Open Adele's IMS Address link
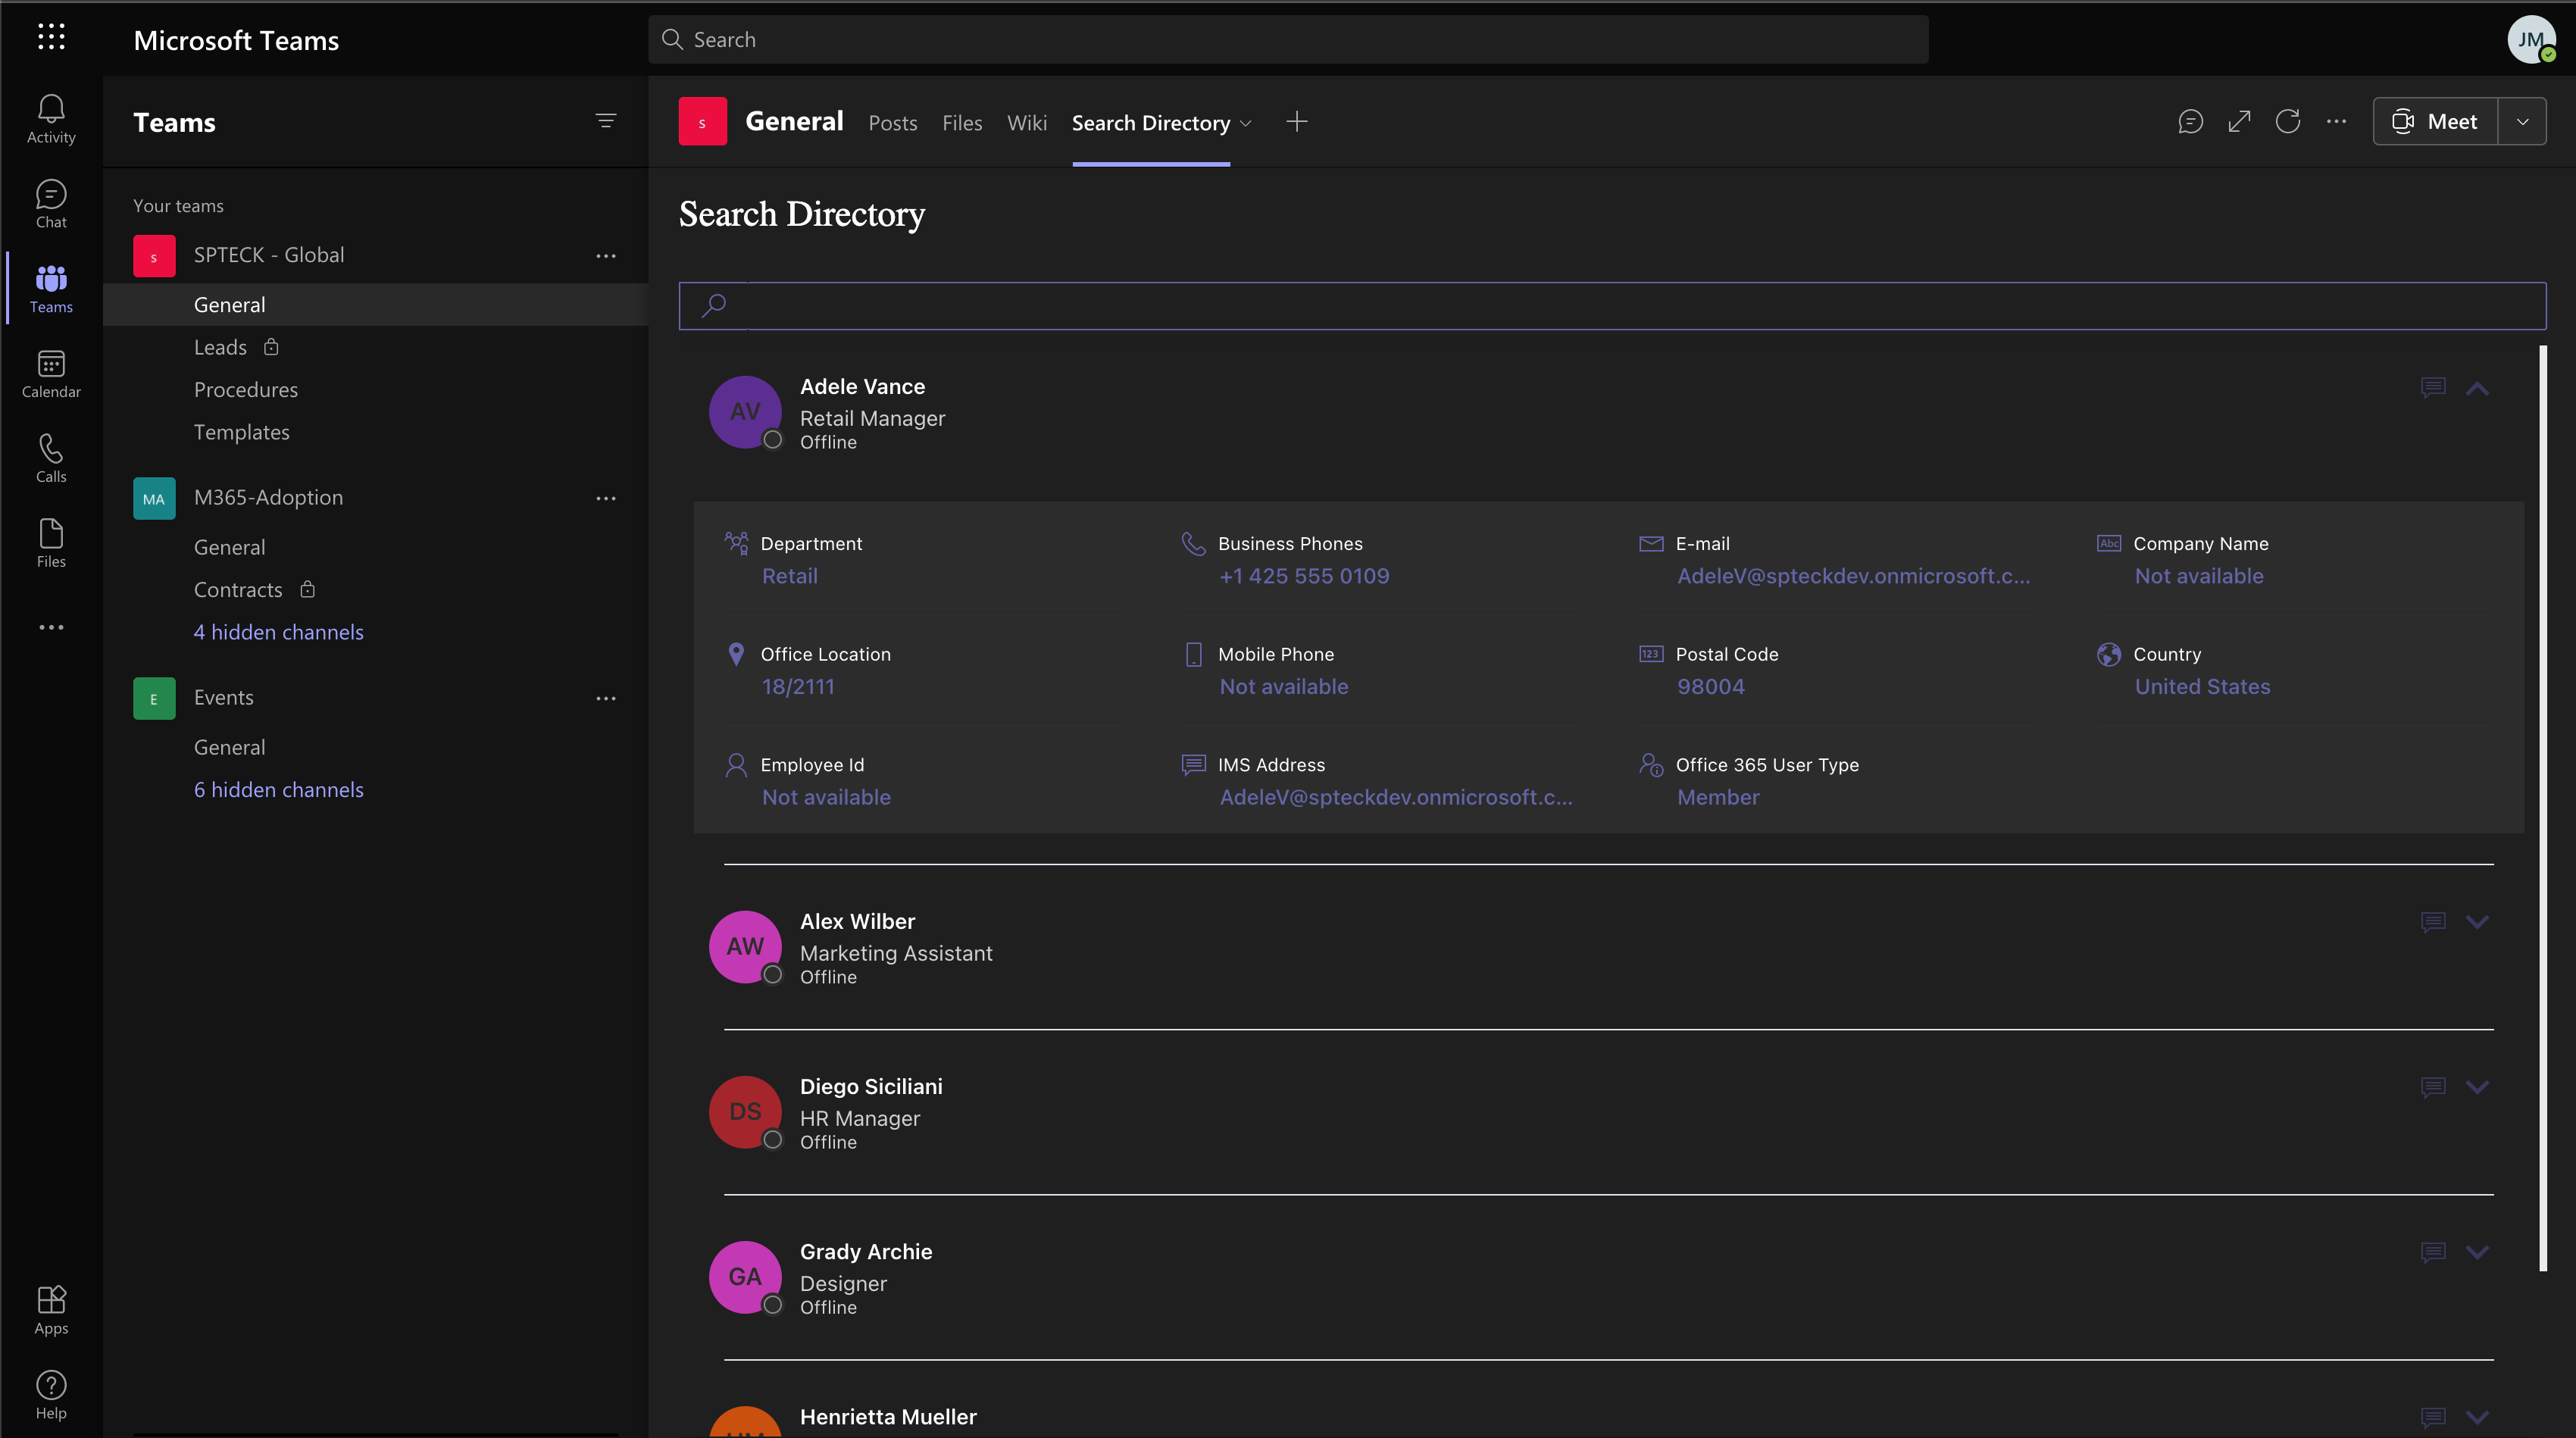The height and width of the screenshot is (1438, 2576). 1395,797
